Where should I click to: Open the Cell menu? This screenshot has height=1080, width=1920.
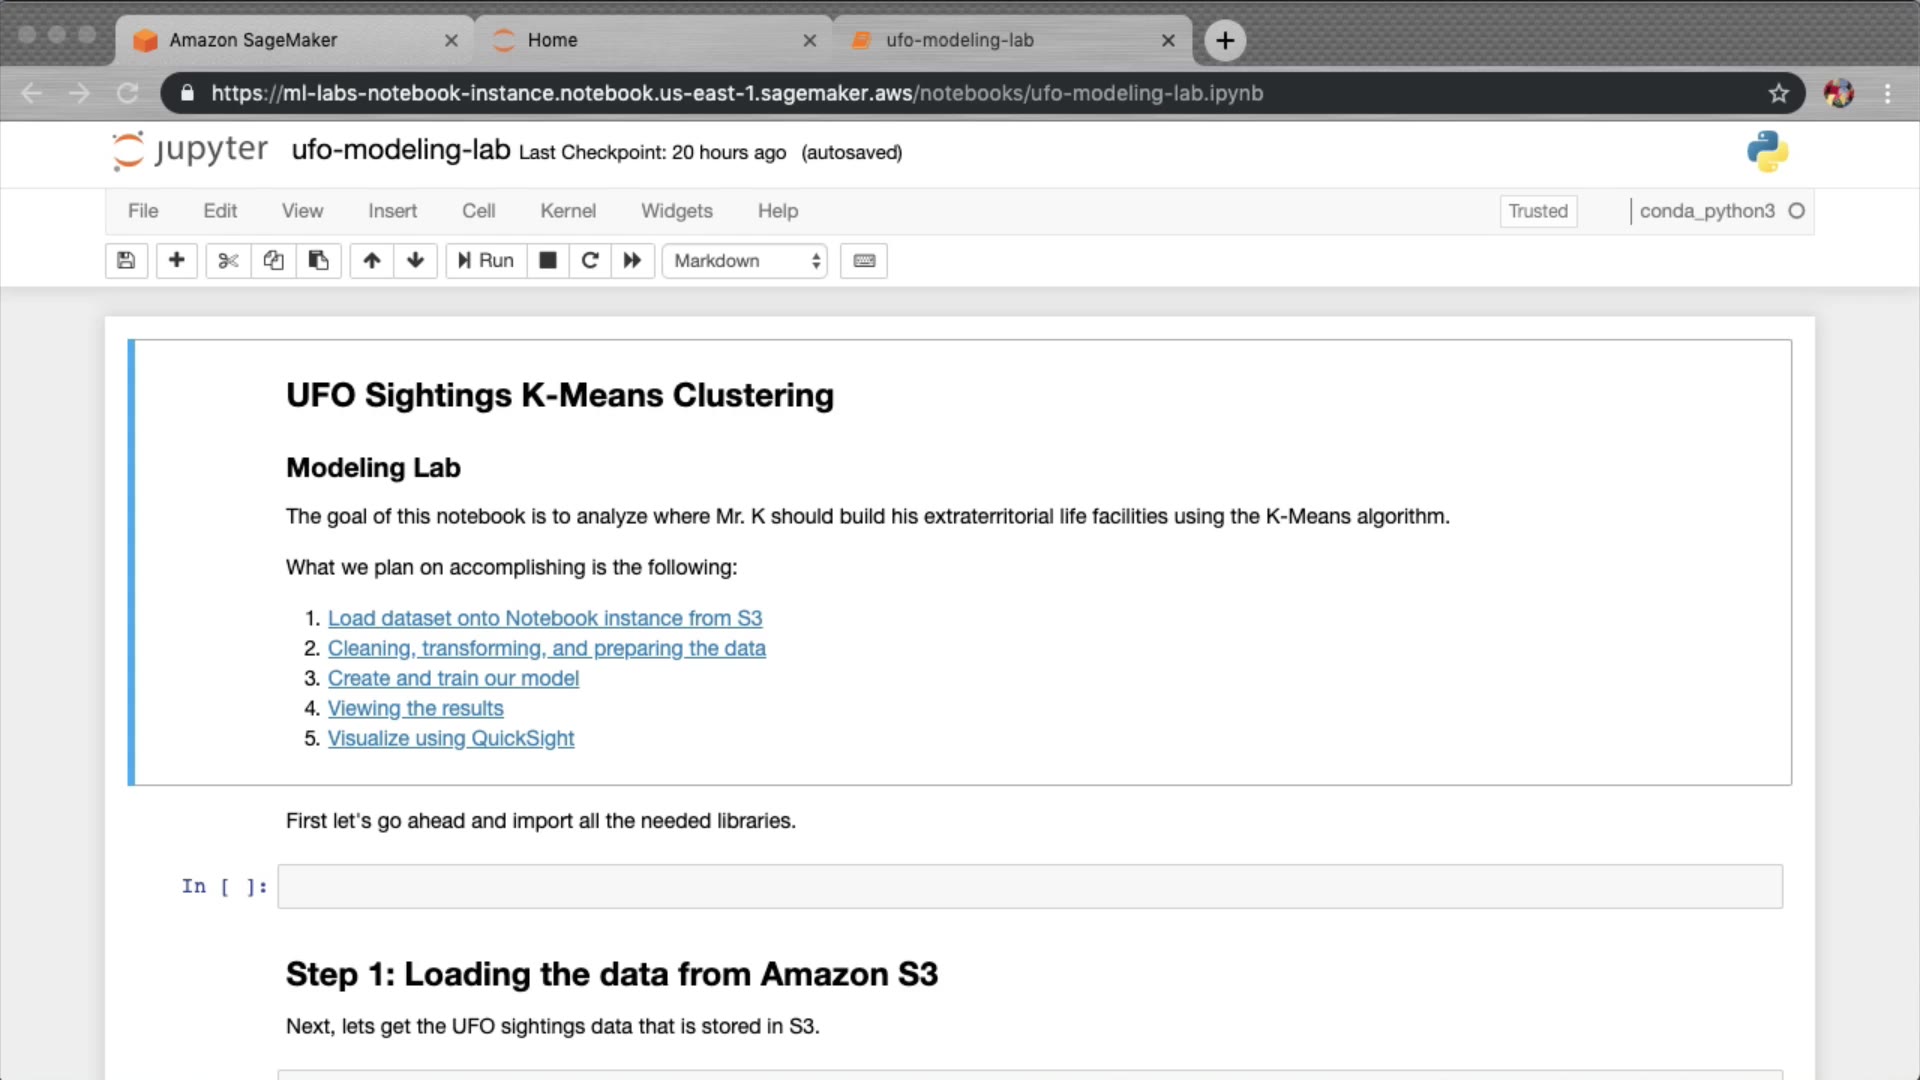[x=478, y=211]
